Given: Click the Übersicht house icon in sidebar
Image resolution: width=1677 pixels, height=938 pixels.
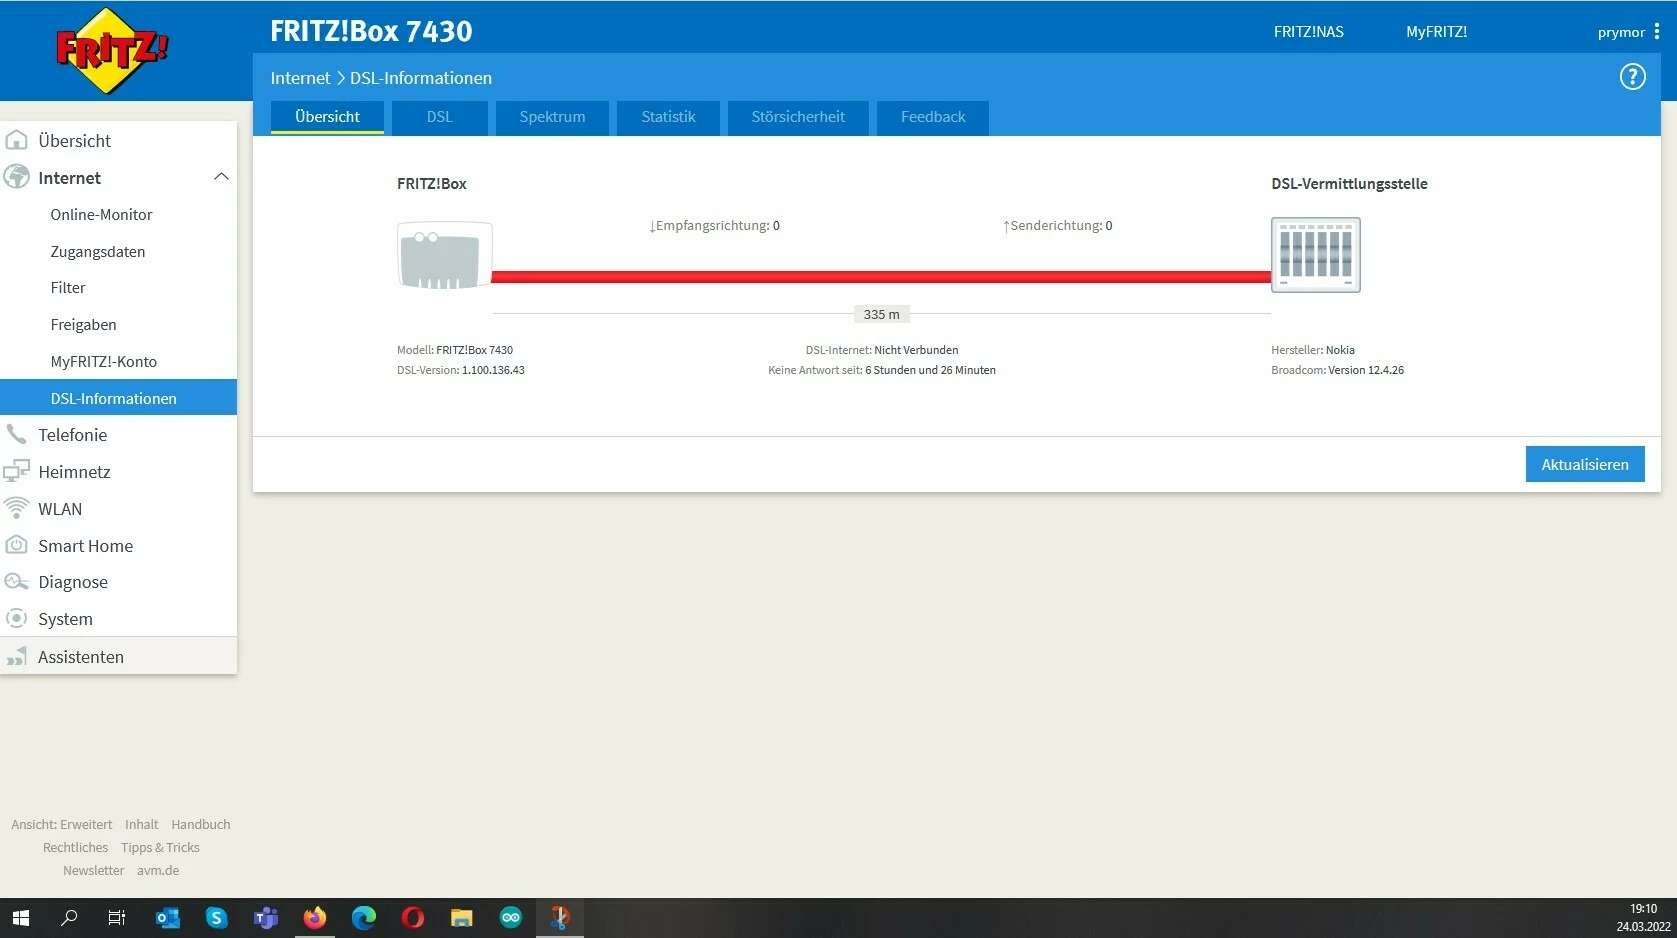Looking at the screenshot, I should (16, 140).
